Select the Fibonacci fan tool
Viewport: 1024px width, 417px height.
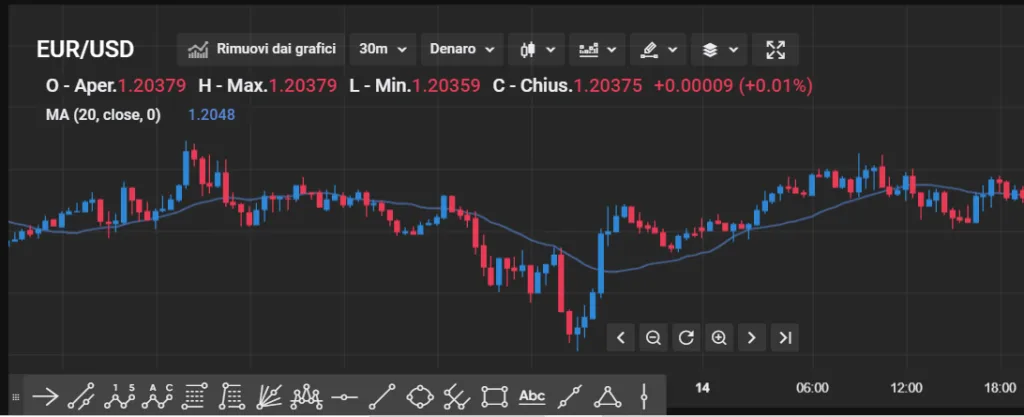tap(268, 395)
